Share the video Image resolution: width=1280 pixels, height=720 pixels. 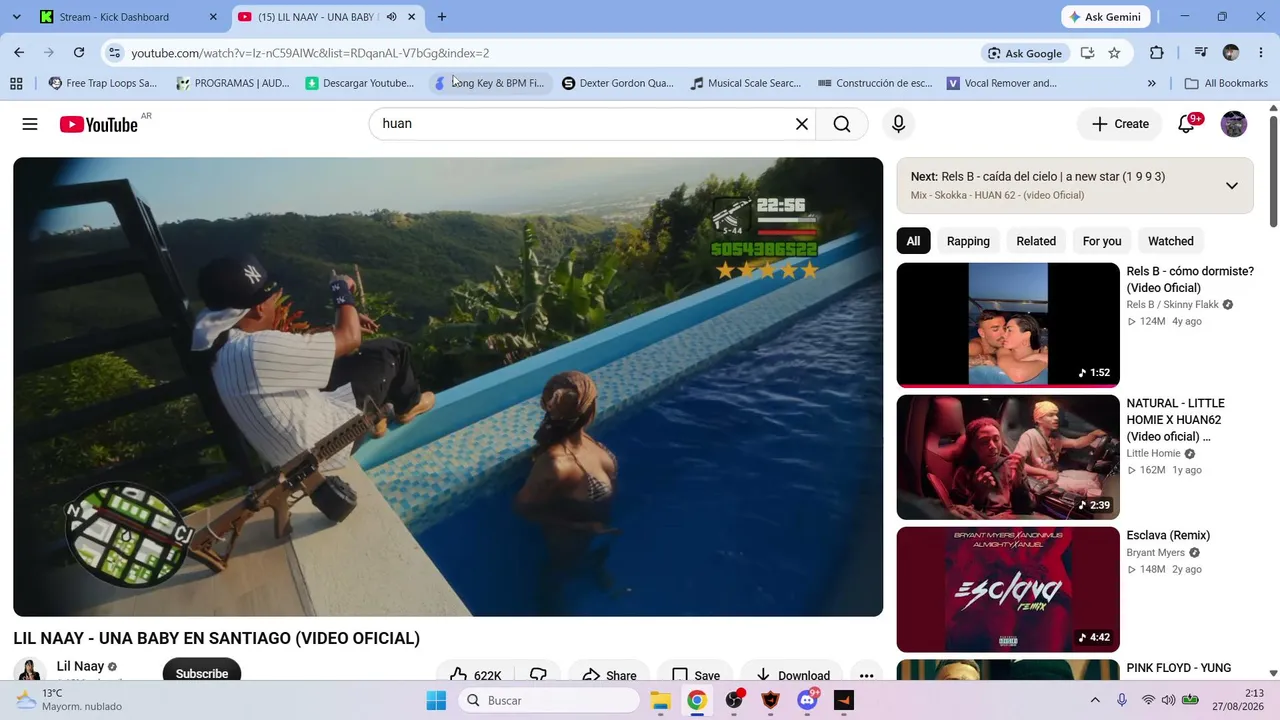coord(609,675)
